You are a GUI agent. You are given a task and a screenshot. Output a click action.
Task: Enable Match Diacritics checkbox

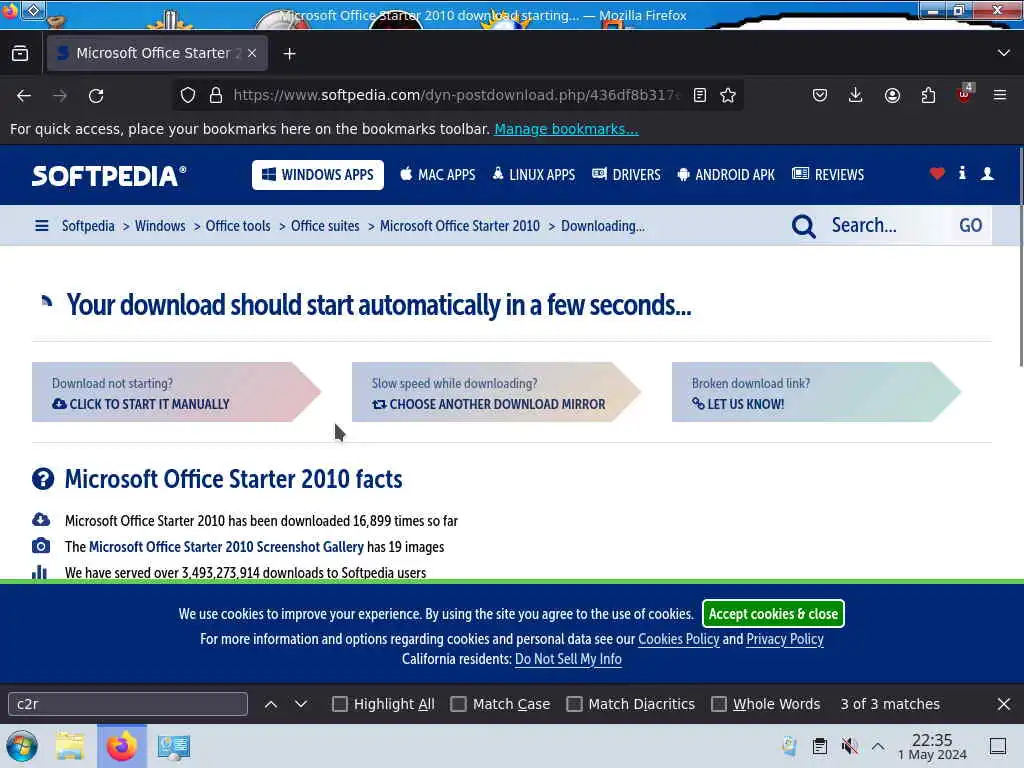(x=574, y=704)
